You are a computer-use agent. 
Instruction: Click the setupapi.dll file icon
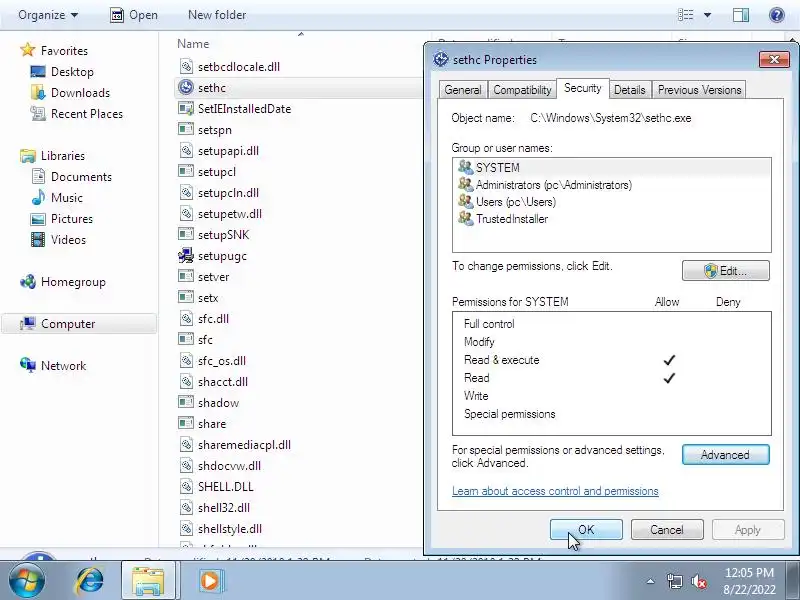(x=186, y=151)
